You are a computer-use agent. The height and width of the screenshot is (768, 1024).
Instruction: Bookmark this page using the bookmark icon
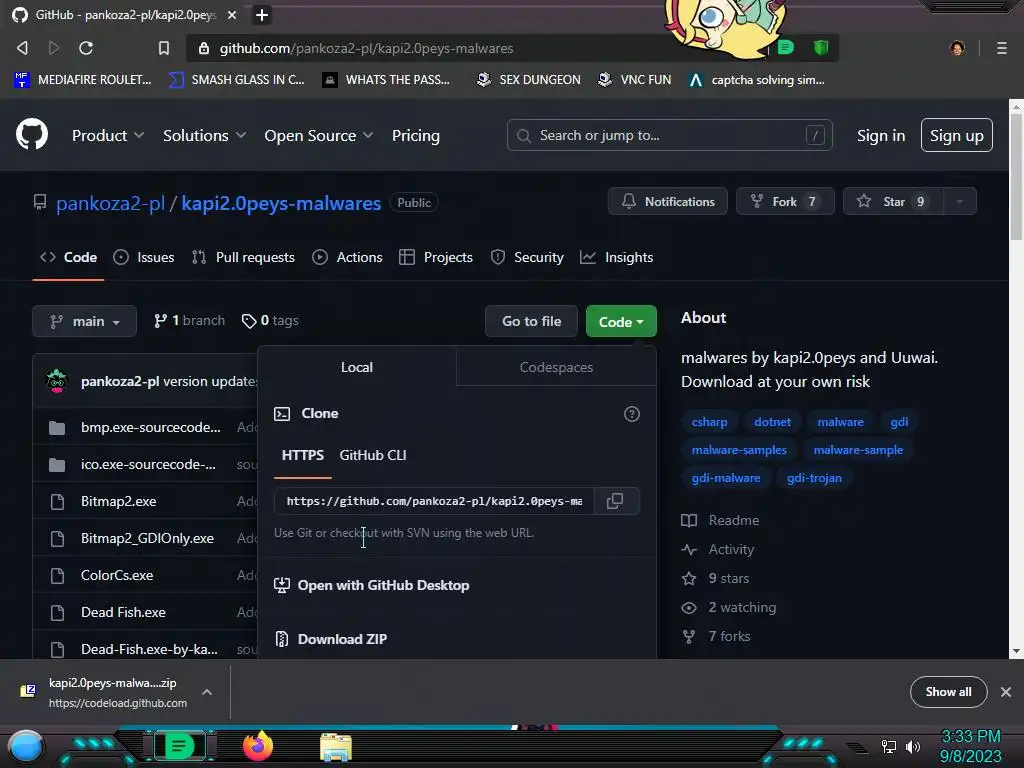(x=164, y=48)
